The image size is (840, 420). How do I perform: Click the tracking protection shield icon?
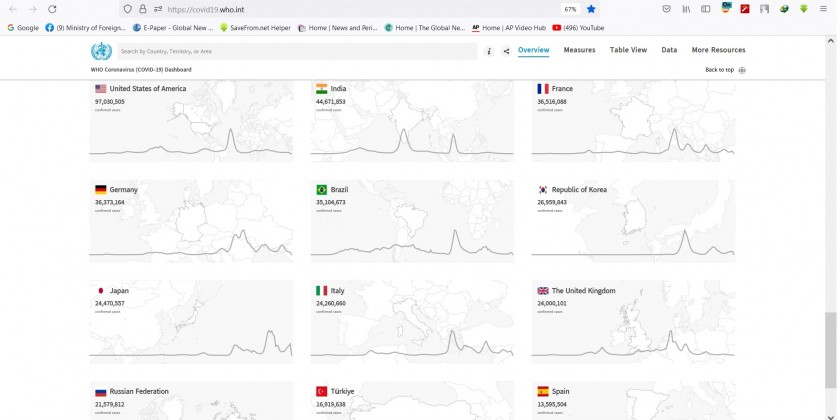(x=128, y=9)
